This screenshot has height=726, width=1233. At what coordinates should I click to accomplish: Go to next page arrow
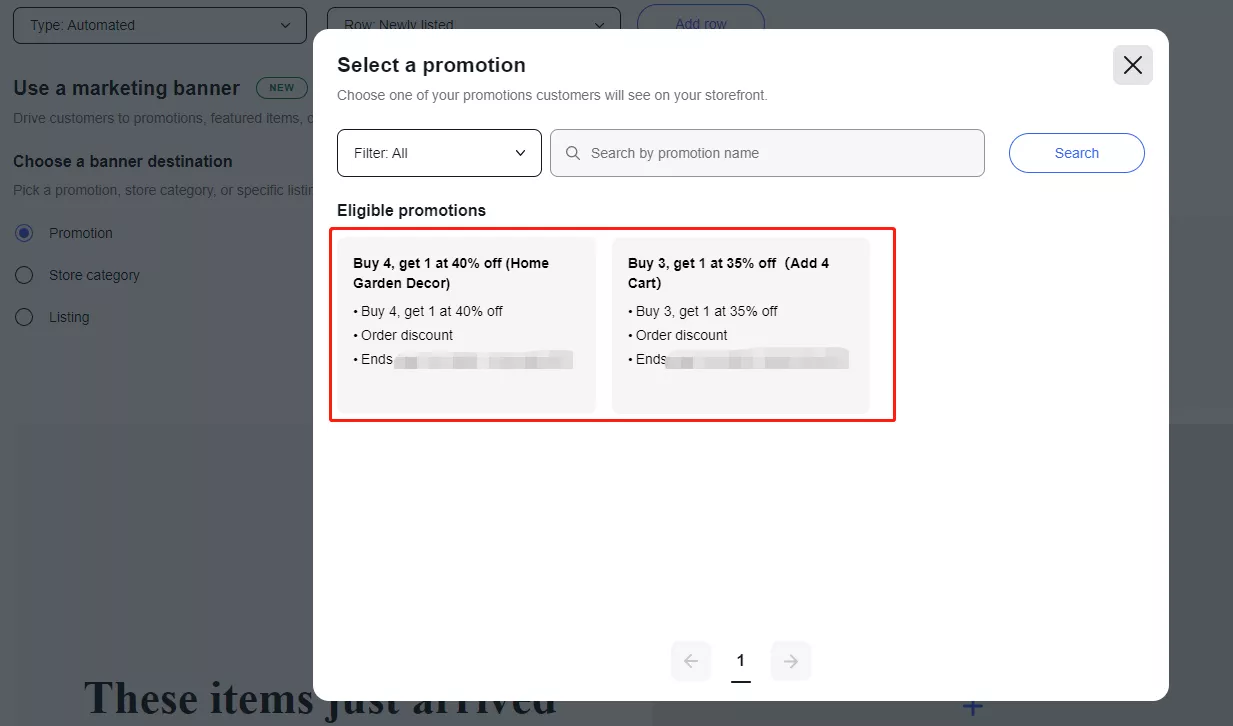pos(791,661)
